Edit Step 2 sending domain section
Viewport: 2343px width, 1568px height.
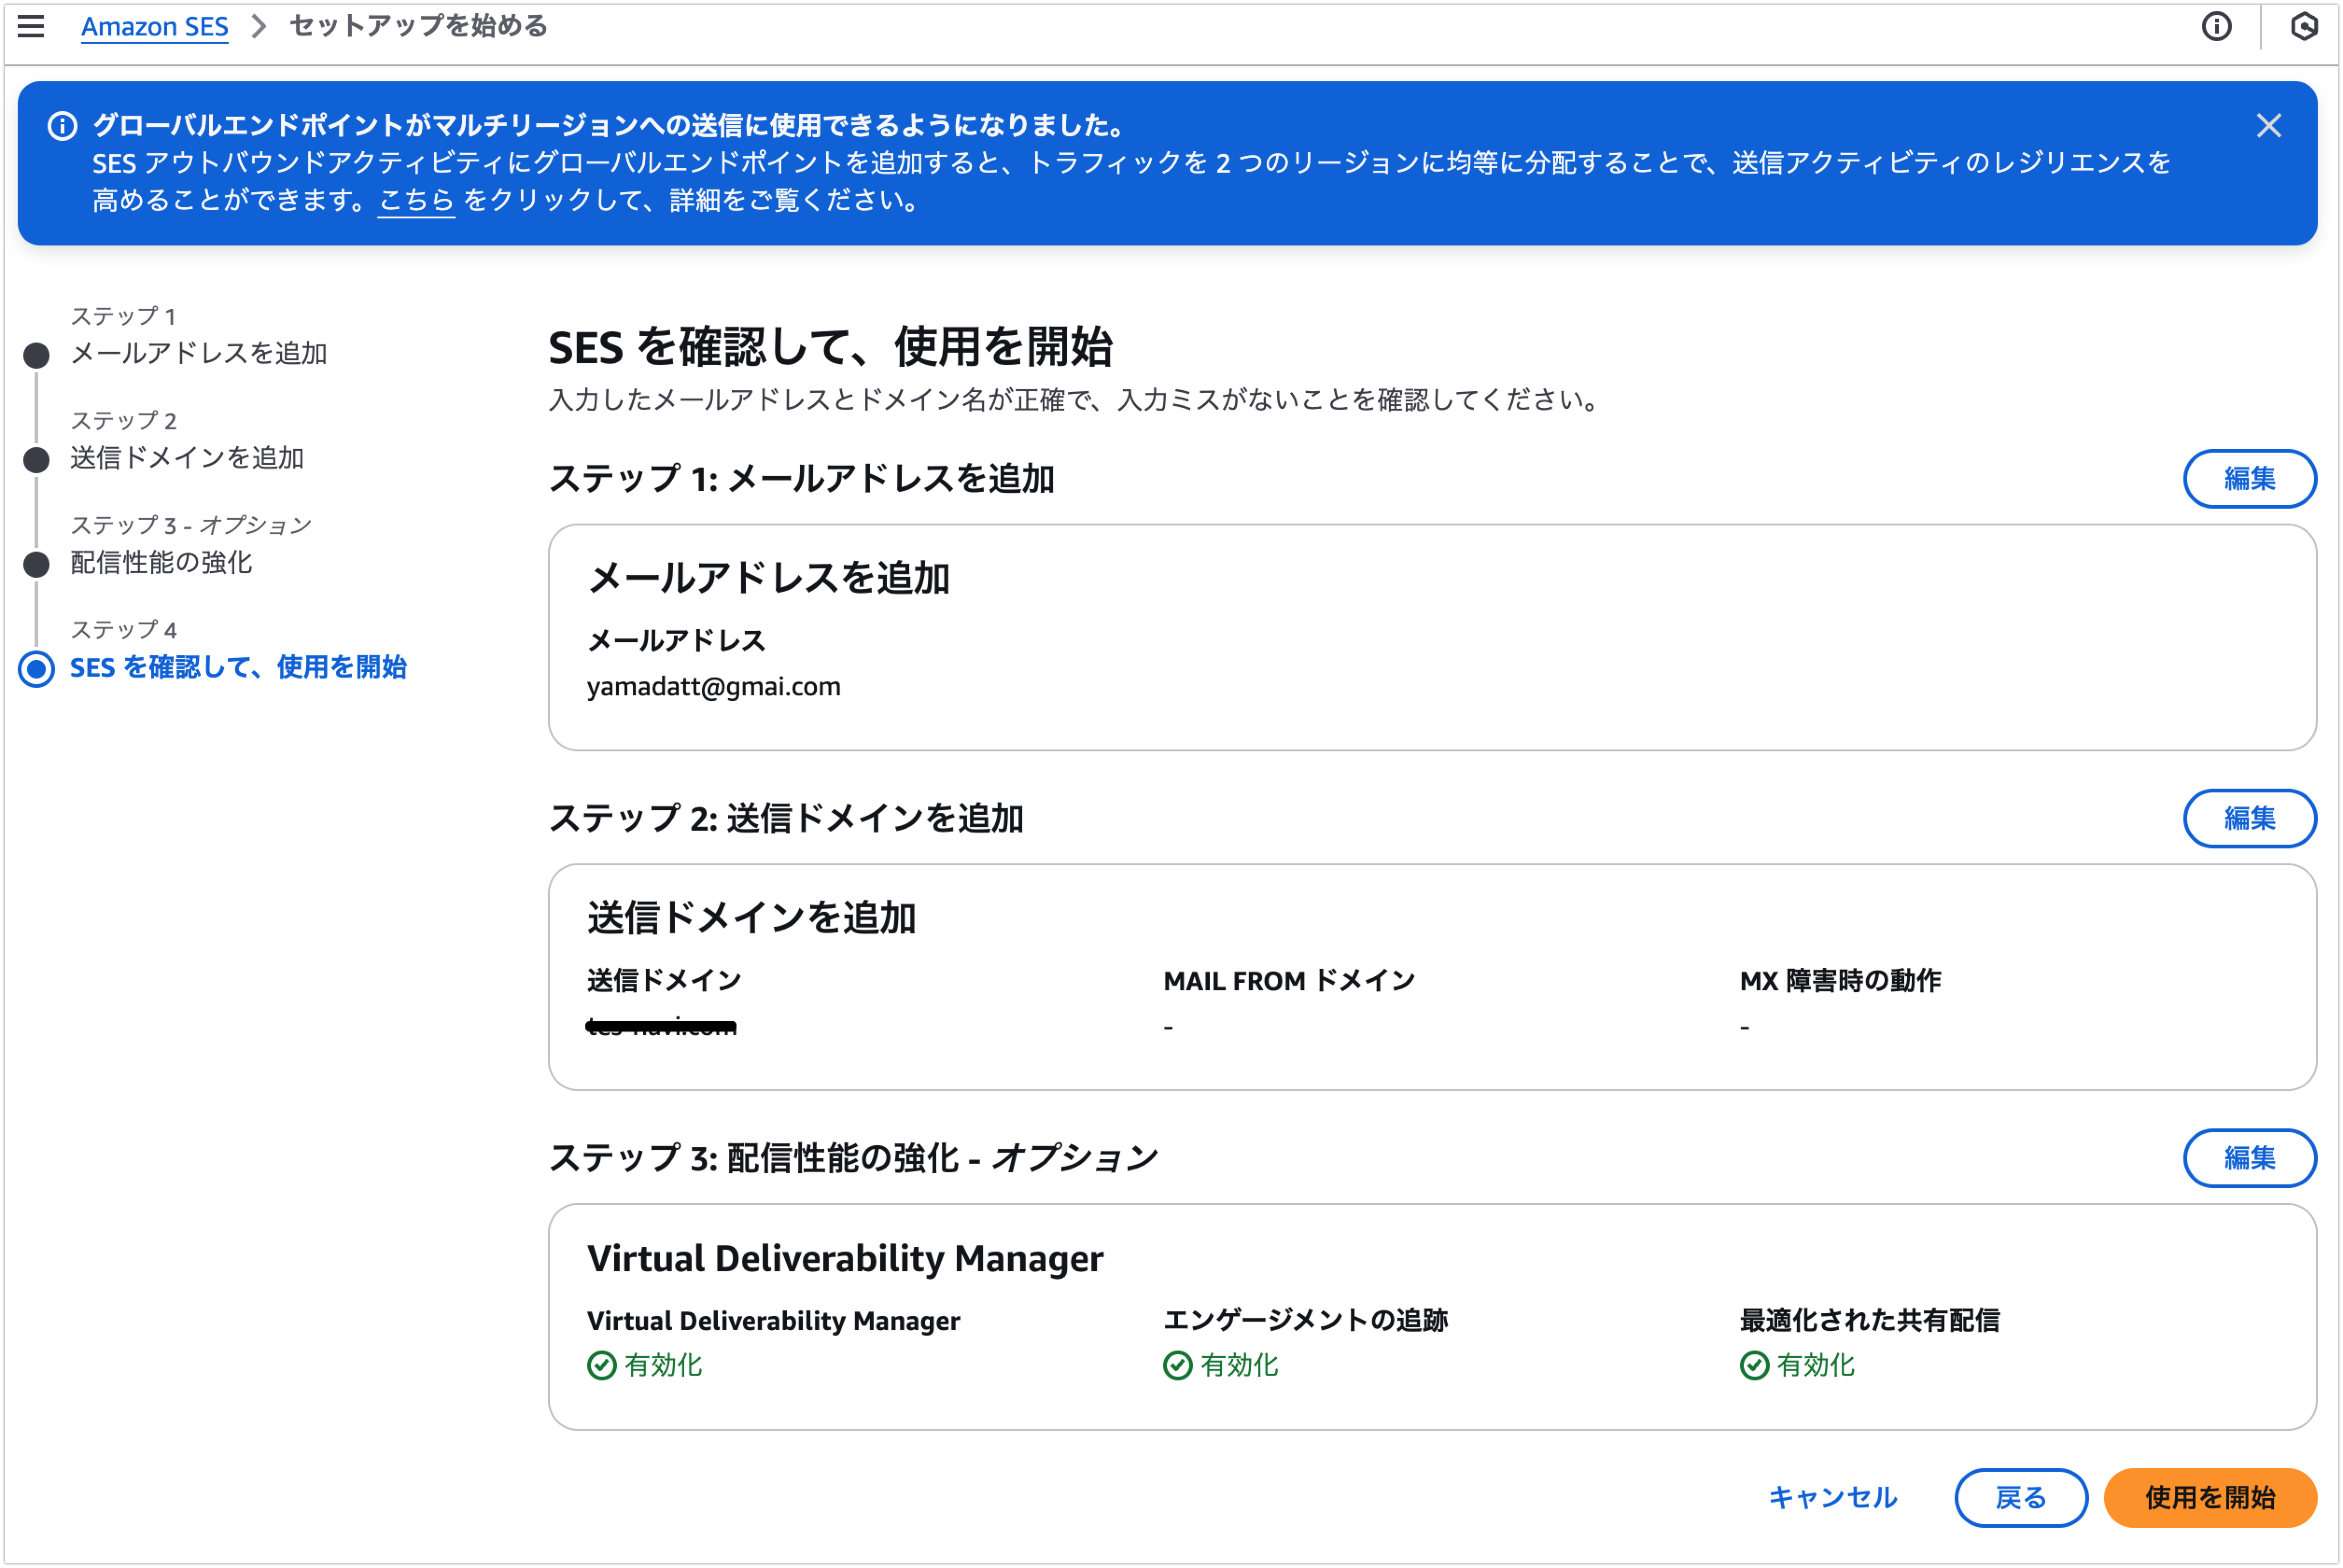(x=2249, y=819)
